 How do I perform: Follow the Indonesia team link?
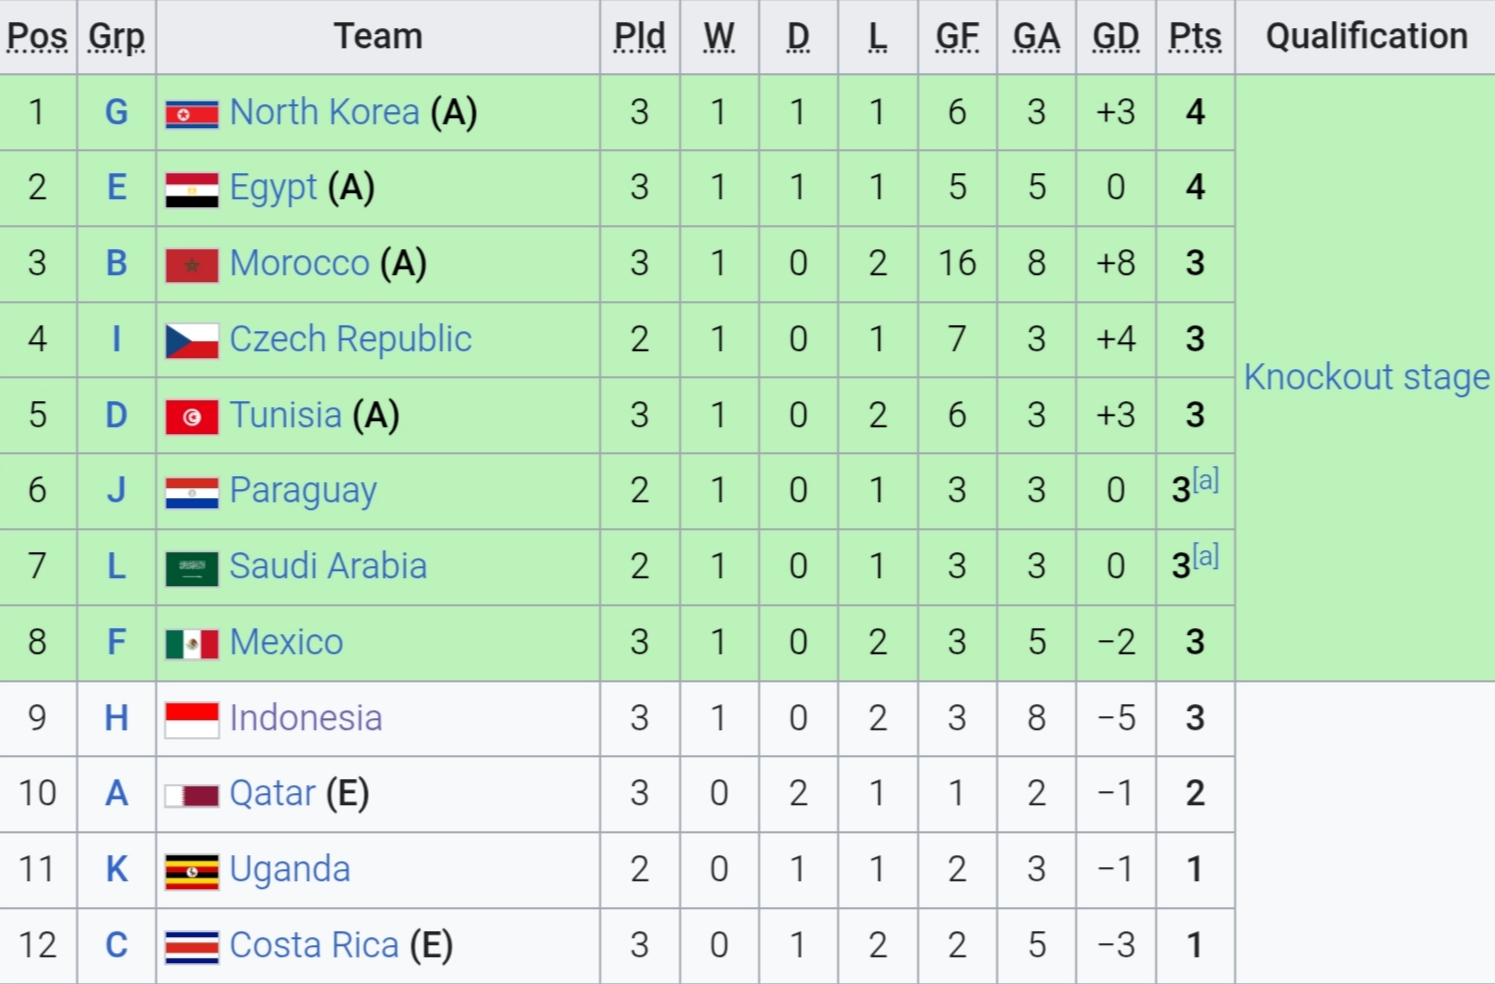point(306,718)
